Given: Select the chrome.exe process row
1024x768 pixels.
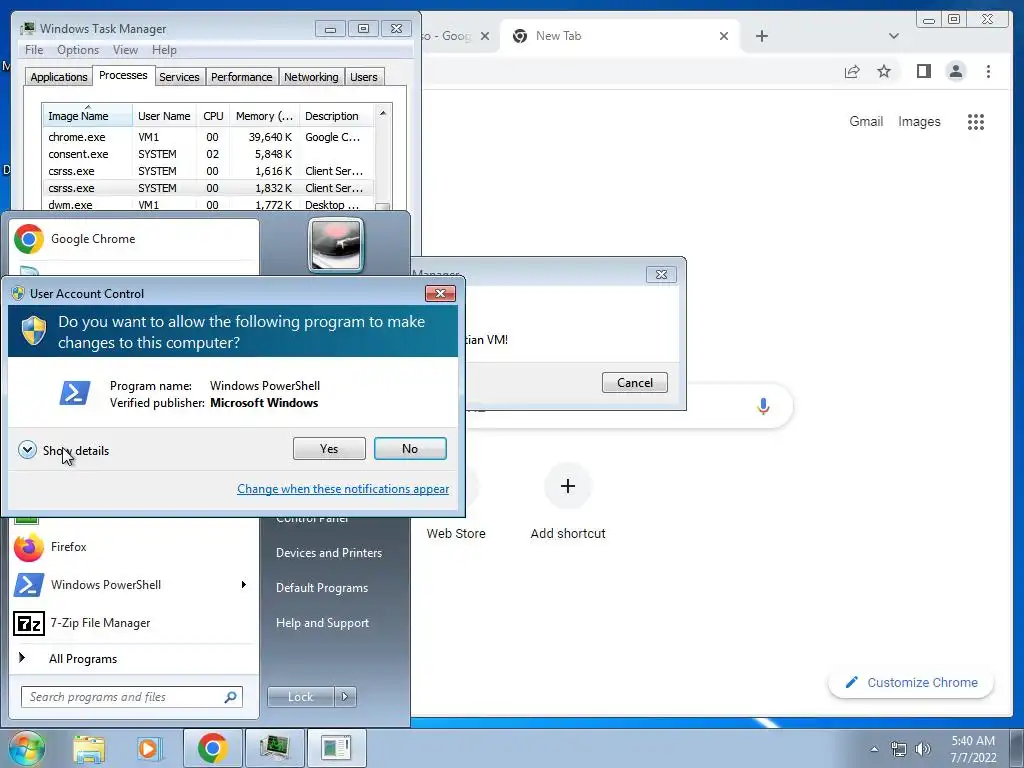Looking at the screenshot, I should tap(208, 137).
